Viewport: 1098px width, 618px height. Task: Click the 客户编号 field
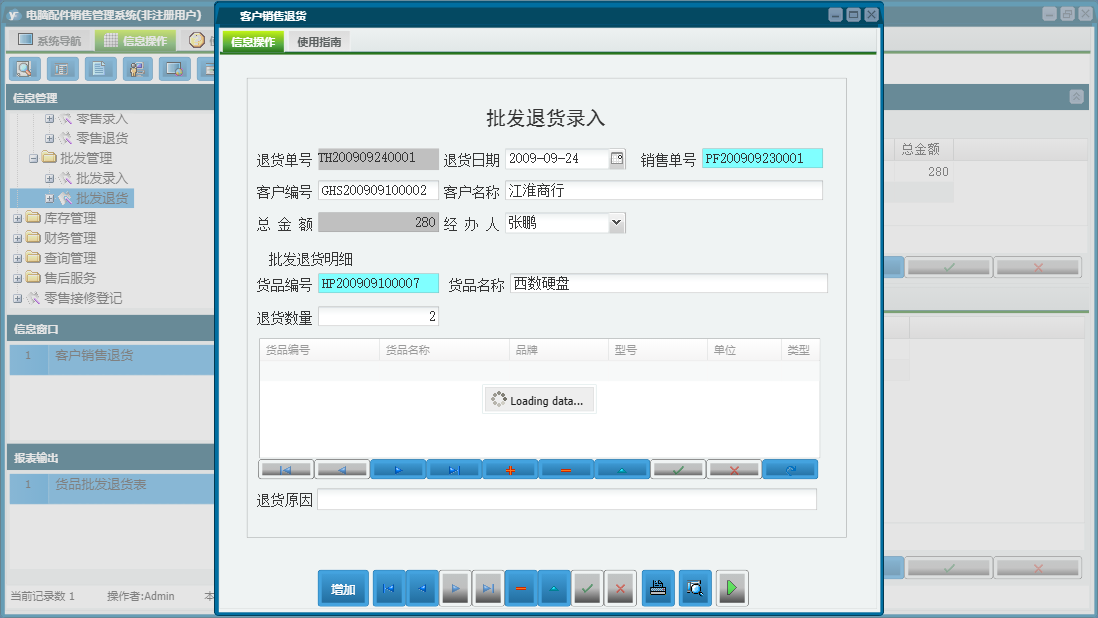378,190
